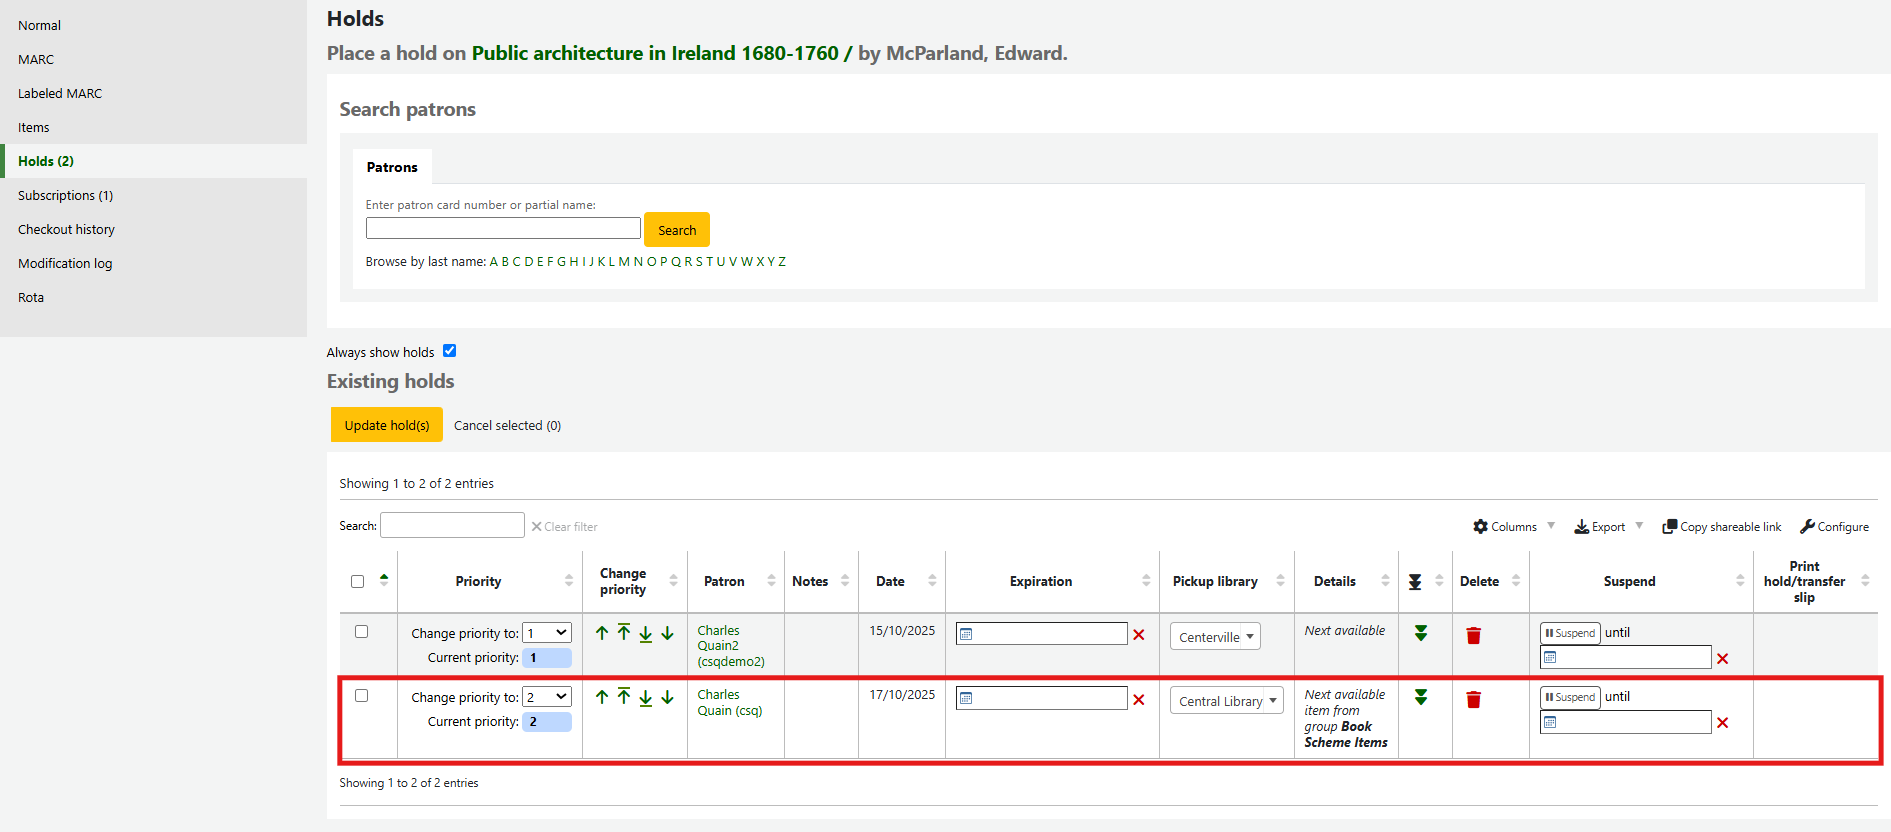Clear suspend-until date for Charles Quain2 hold
The image size is (1891, 832).
(1723, 659)
